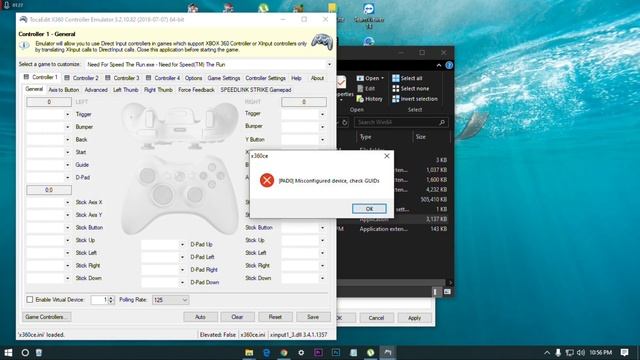Screen dimensions: 640x360
Task: Open the Action Center notification icon
Action: click(624, 352)
